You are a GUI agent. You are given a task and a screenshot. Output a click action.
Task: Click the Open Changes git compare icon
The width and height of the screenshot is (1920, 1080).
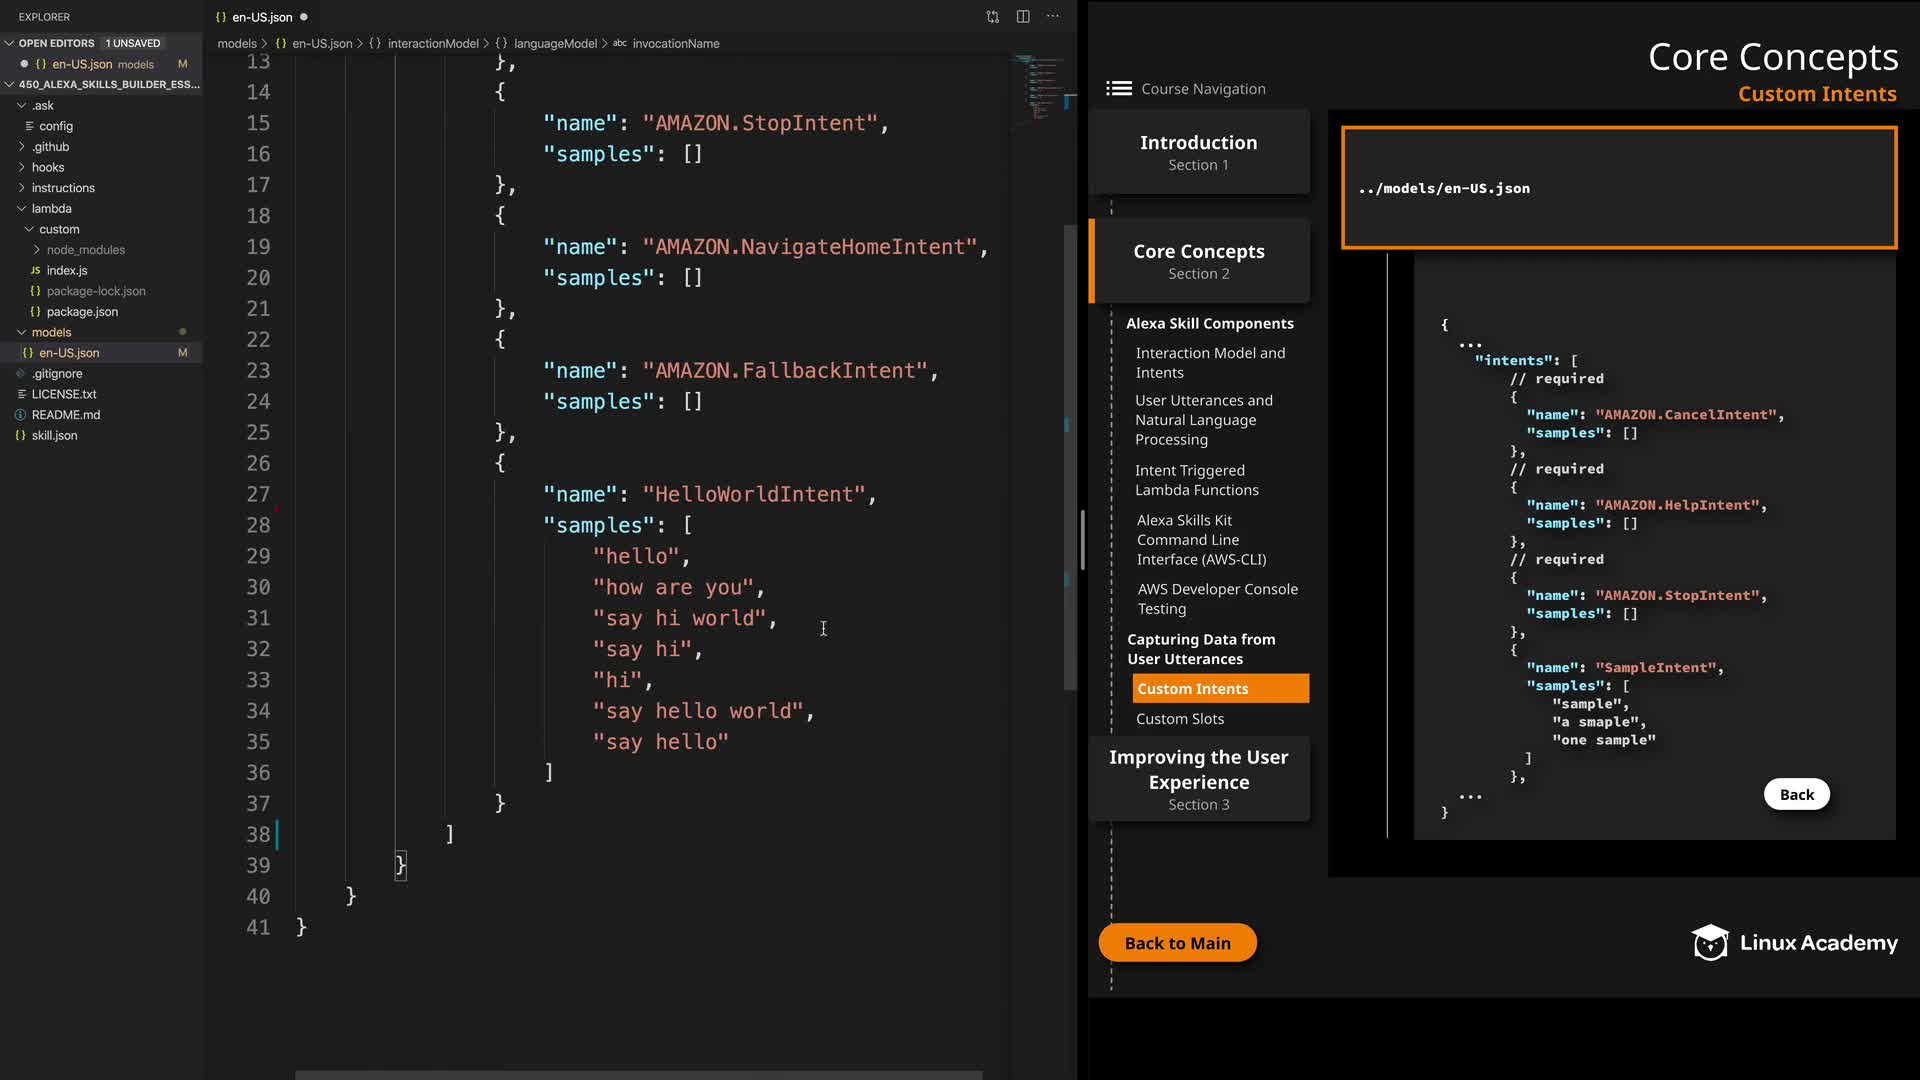(x=992, y=17)
